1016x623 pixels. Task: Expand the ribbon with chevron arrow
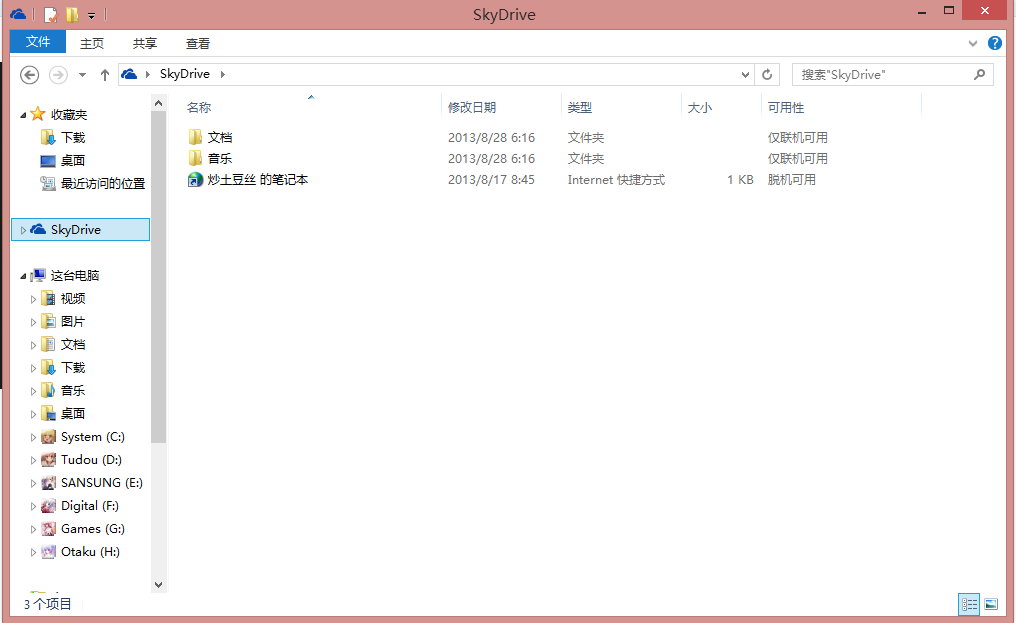(974, 44)
